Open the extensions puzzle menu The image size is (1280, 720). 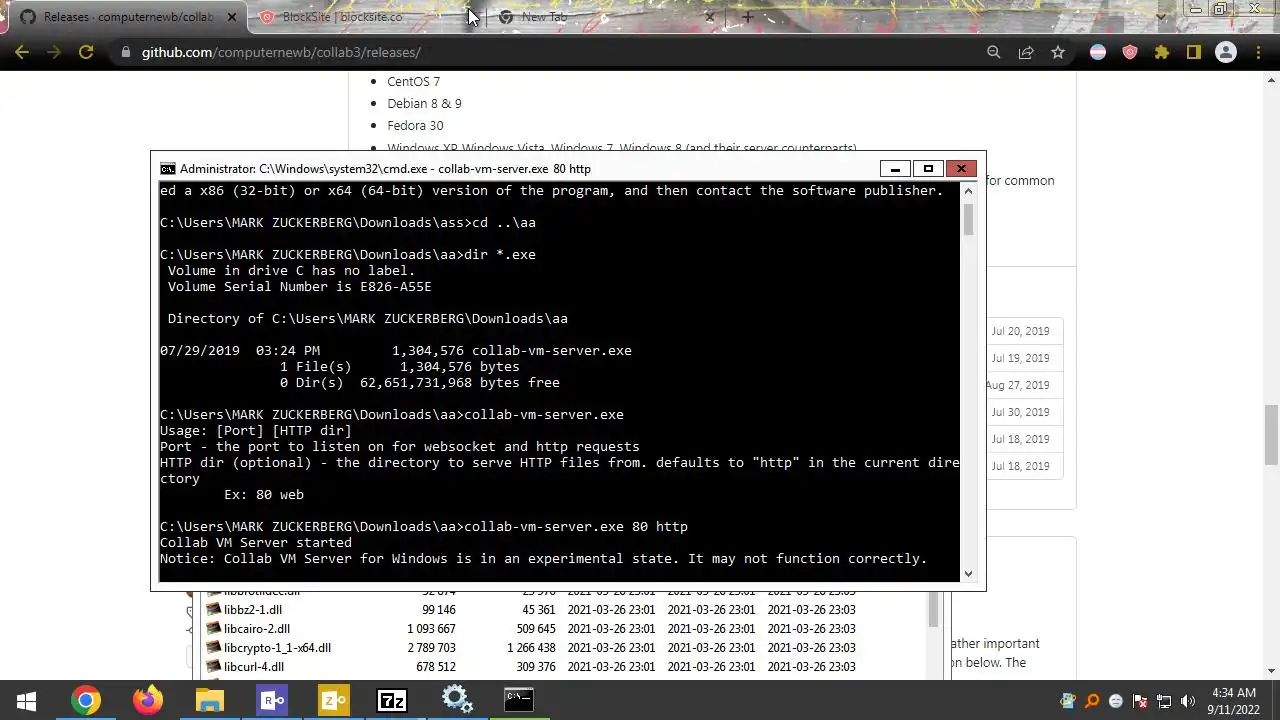(x=1162, y=52)
